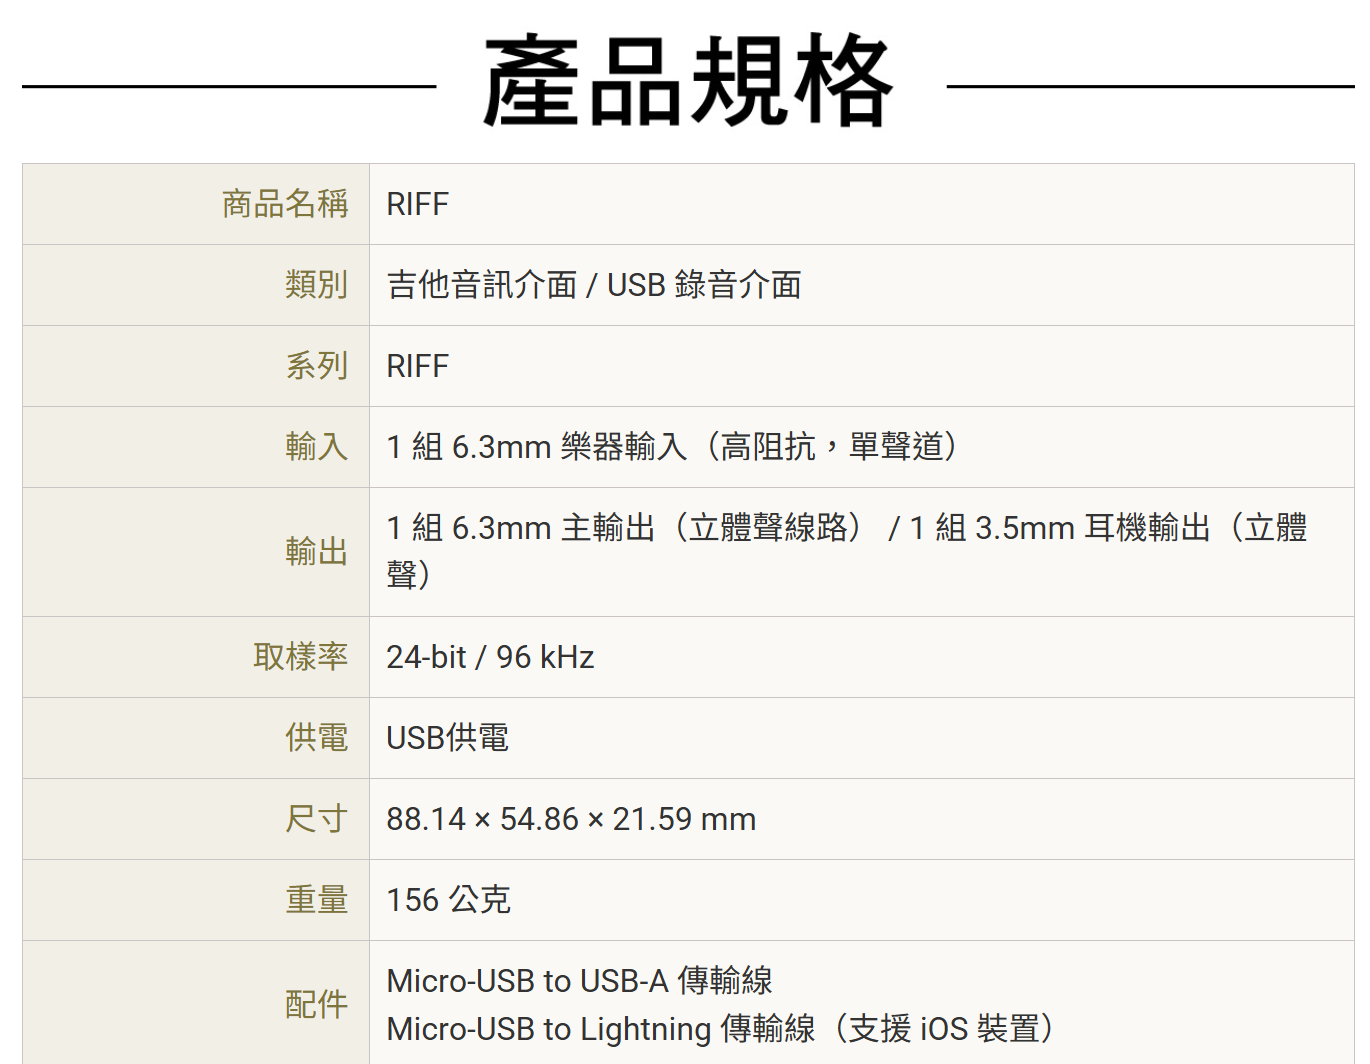This screenshot has height=1064, width=1370.
Task: Click the 取樣率 row label
Action: pyautogui.click(x=300, y=657)
